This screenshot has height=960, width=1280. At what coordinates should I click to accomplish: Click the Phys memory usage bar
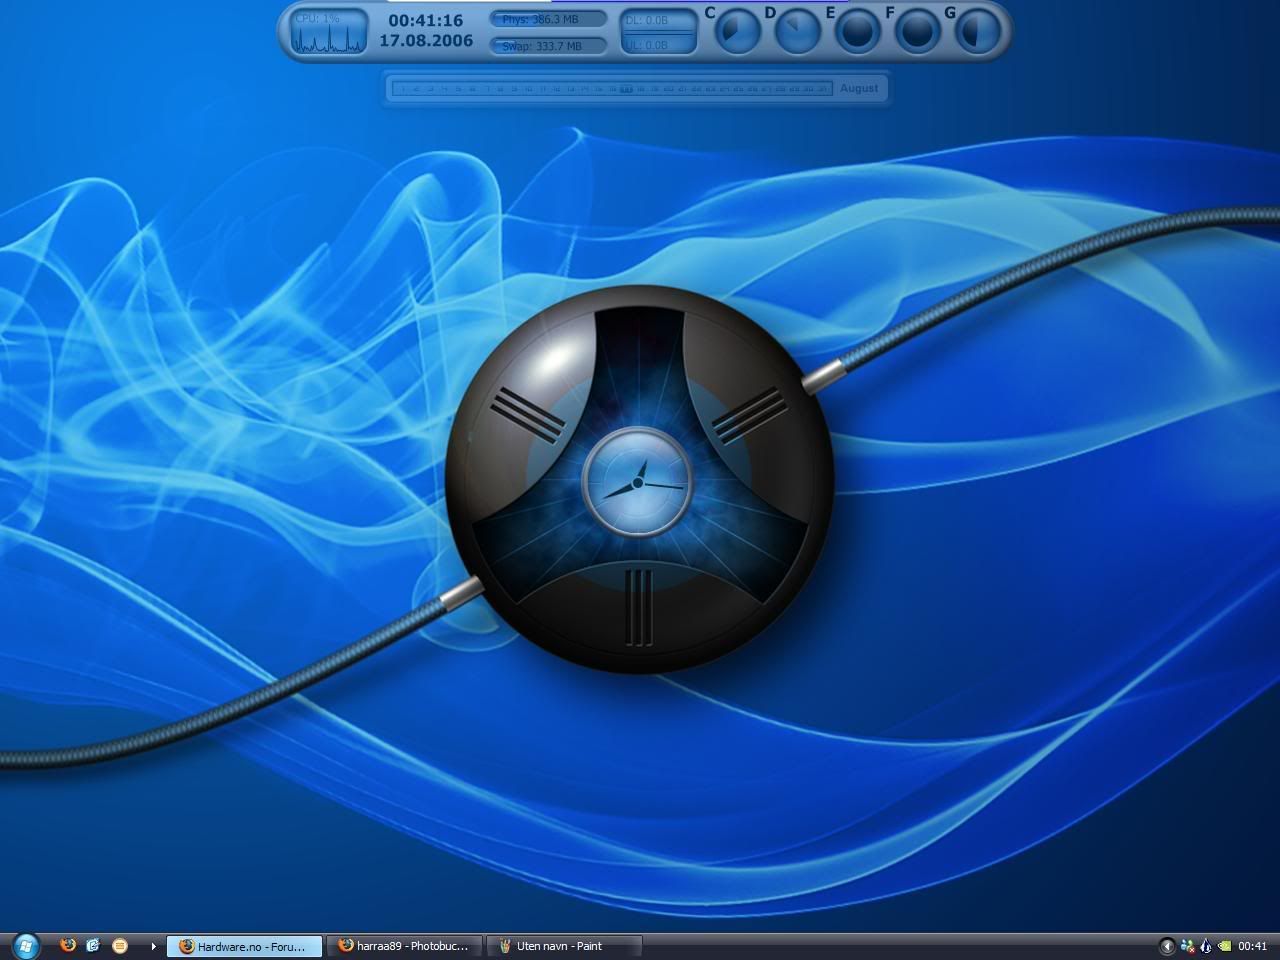point(548,19)
